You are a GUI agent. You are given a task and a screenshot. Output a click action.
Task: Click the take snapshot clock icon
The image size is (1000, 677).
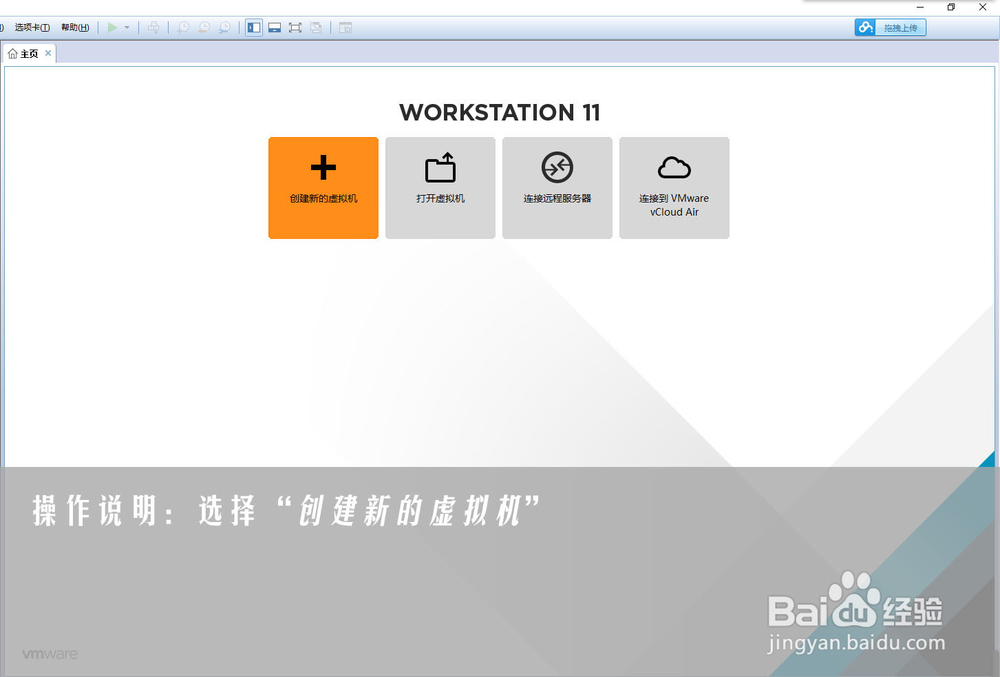[x=183, y=27]
